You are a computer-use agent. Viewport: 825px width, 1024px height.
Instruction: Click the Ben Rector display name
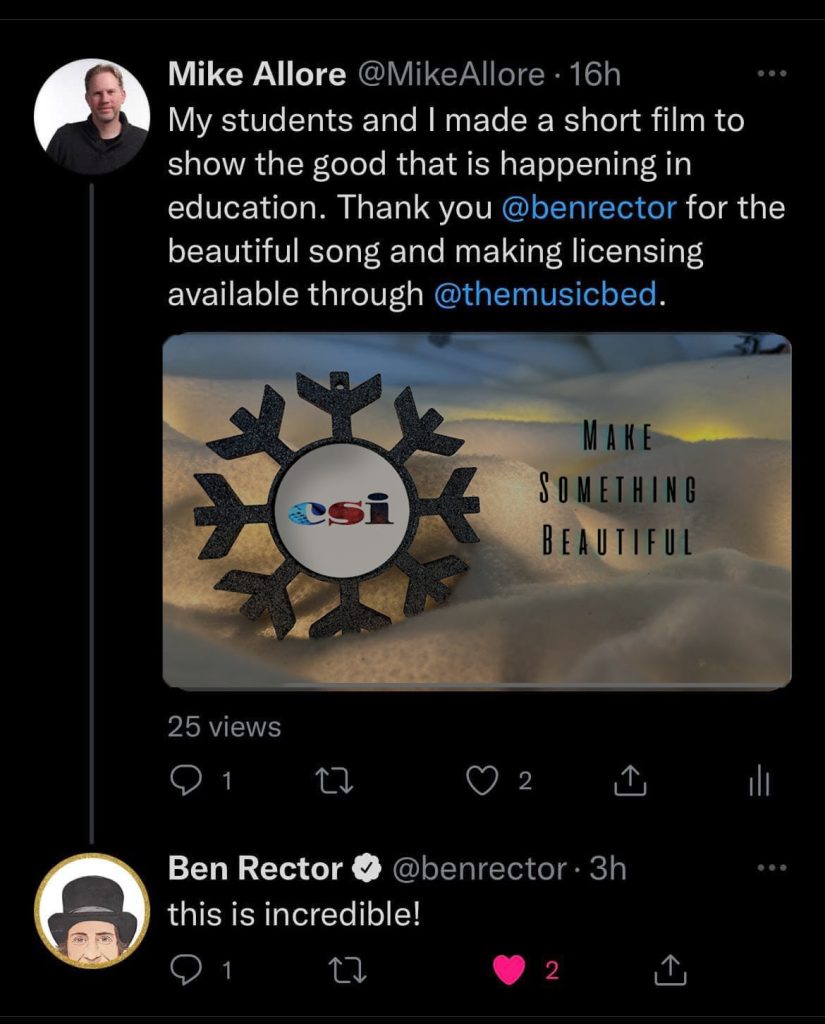pos(255,868)
